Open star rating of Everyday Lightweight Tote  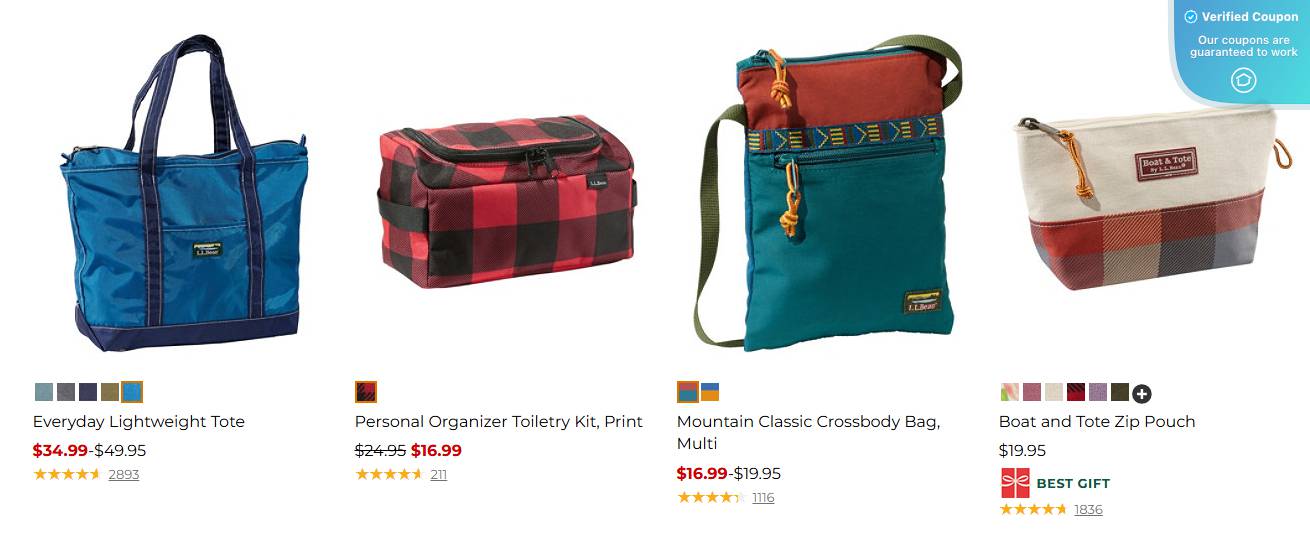click(67, 474)
